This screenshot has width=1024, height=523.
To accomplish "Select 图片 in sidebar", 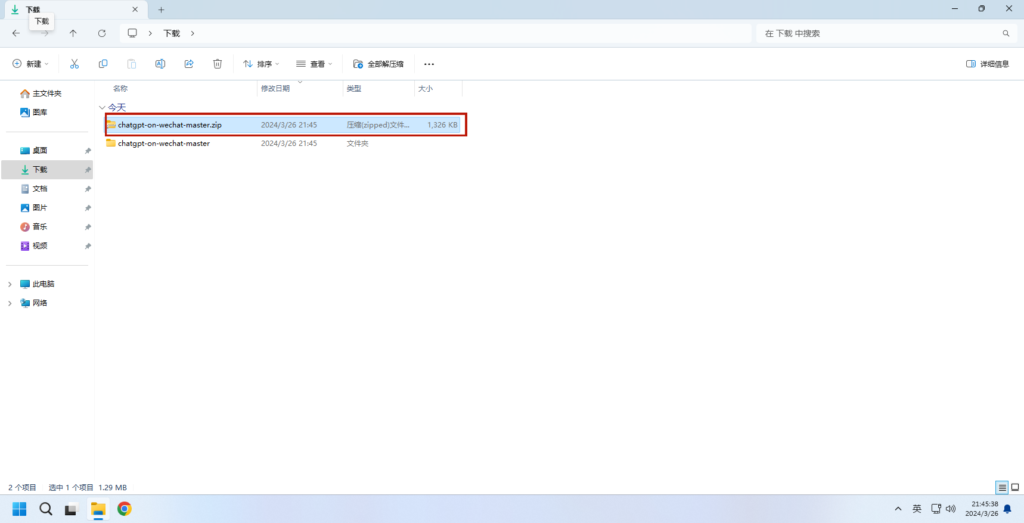I will tap(34, 208).
